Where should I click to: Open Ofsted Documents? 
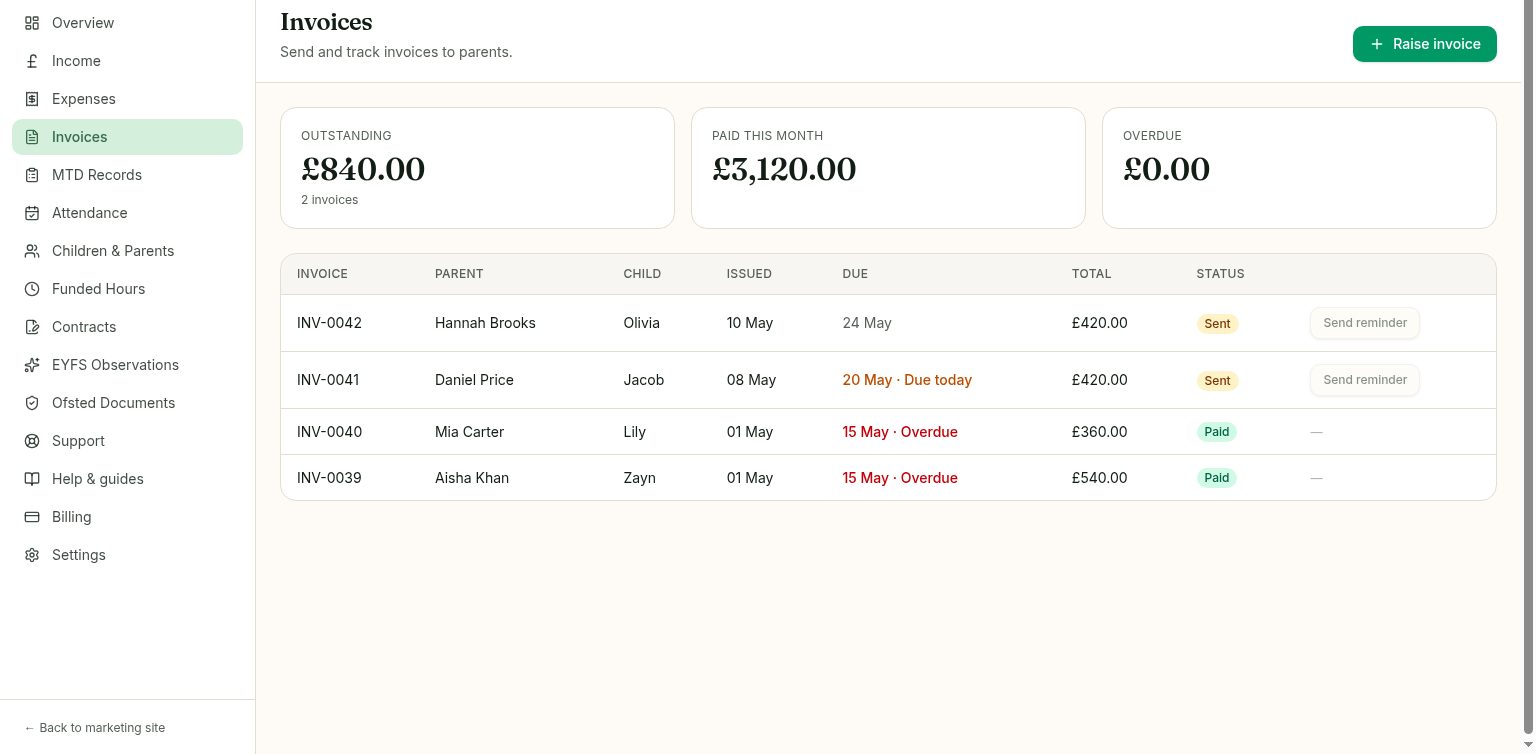tap(127, 403)
